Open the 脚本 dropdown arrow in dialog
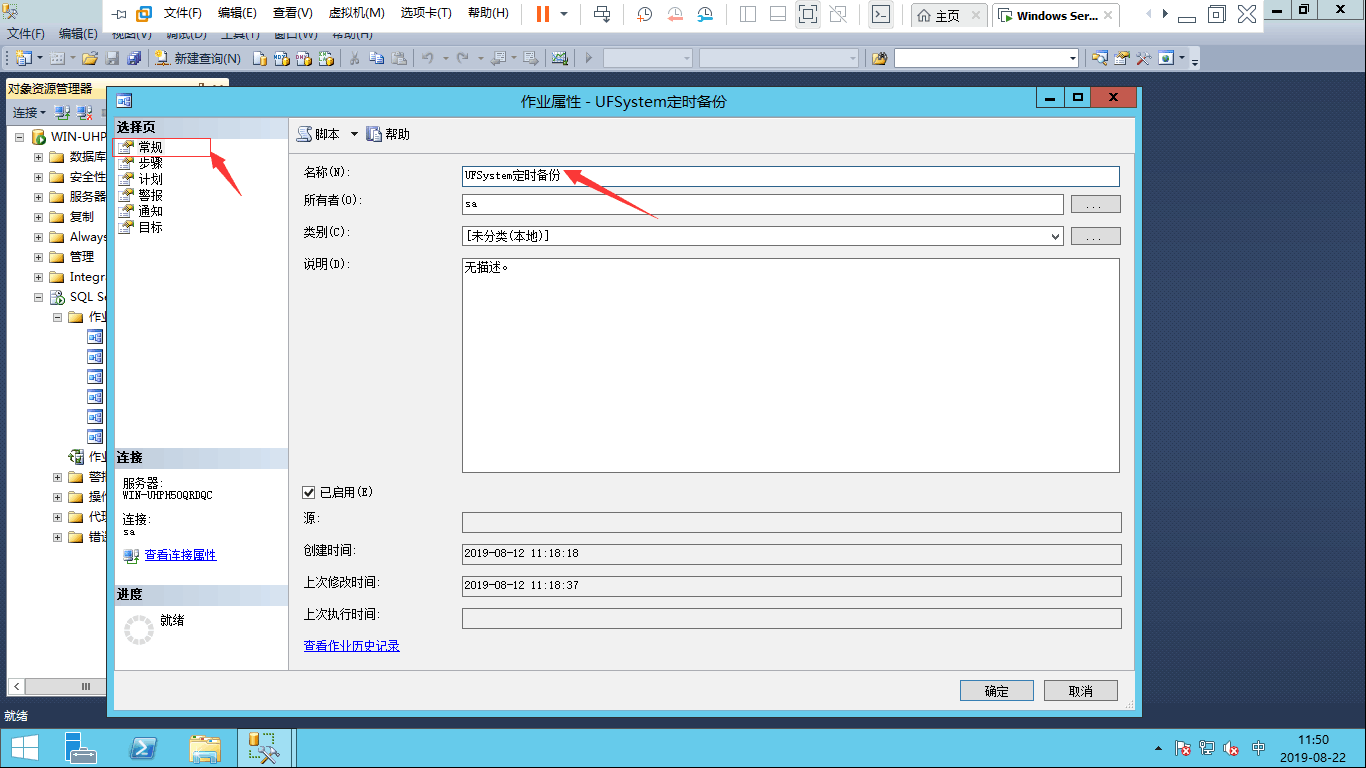The image size is (1366, 768). [354, 134]
